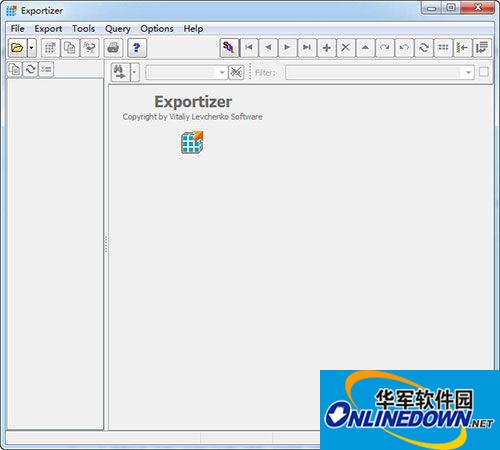Minimize the Exportizer window
This screenshot has height=450, width=500.
point(431,8)
